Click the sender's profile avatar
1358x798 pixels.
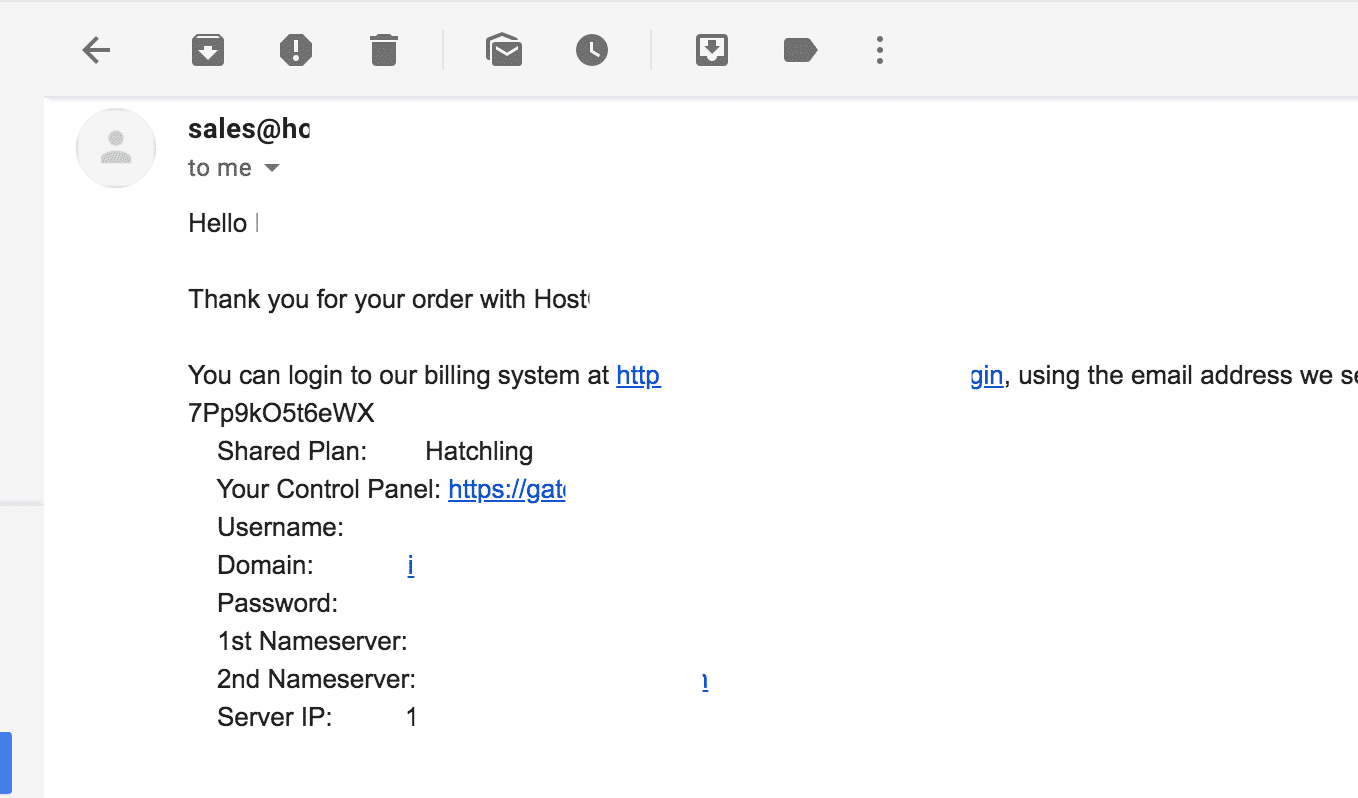tap(116, 148)
